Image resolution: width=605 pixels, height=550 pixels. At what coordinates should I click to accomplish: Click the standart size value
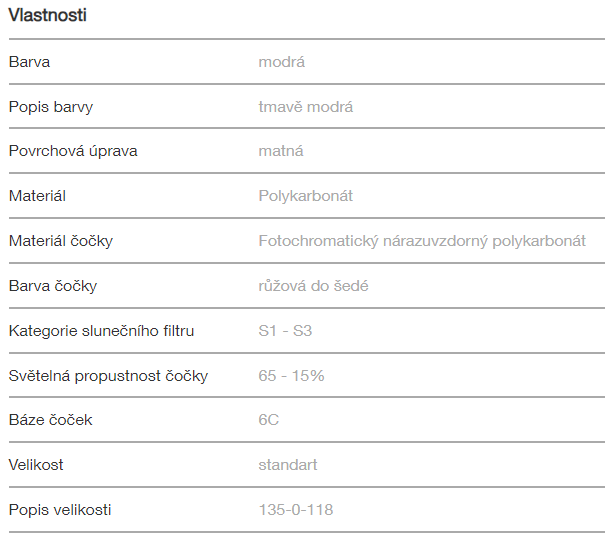[x=288, y=465]
